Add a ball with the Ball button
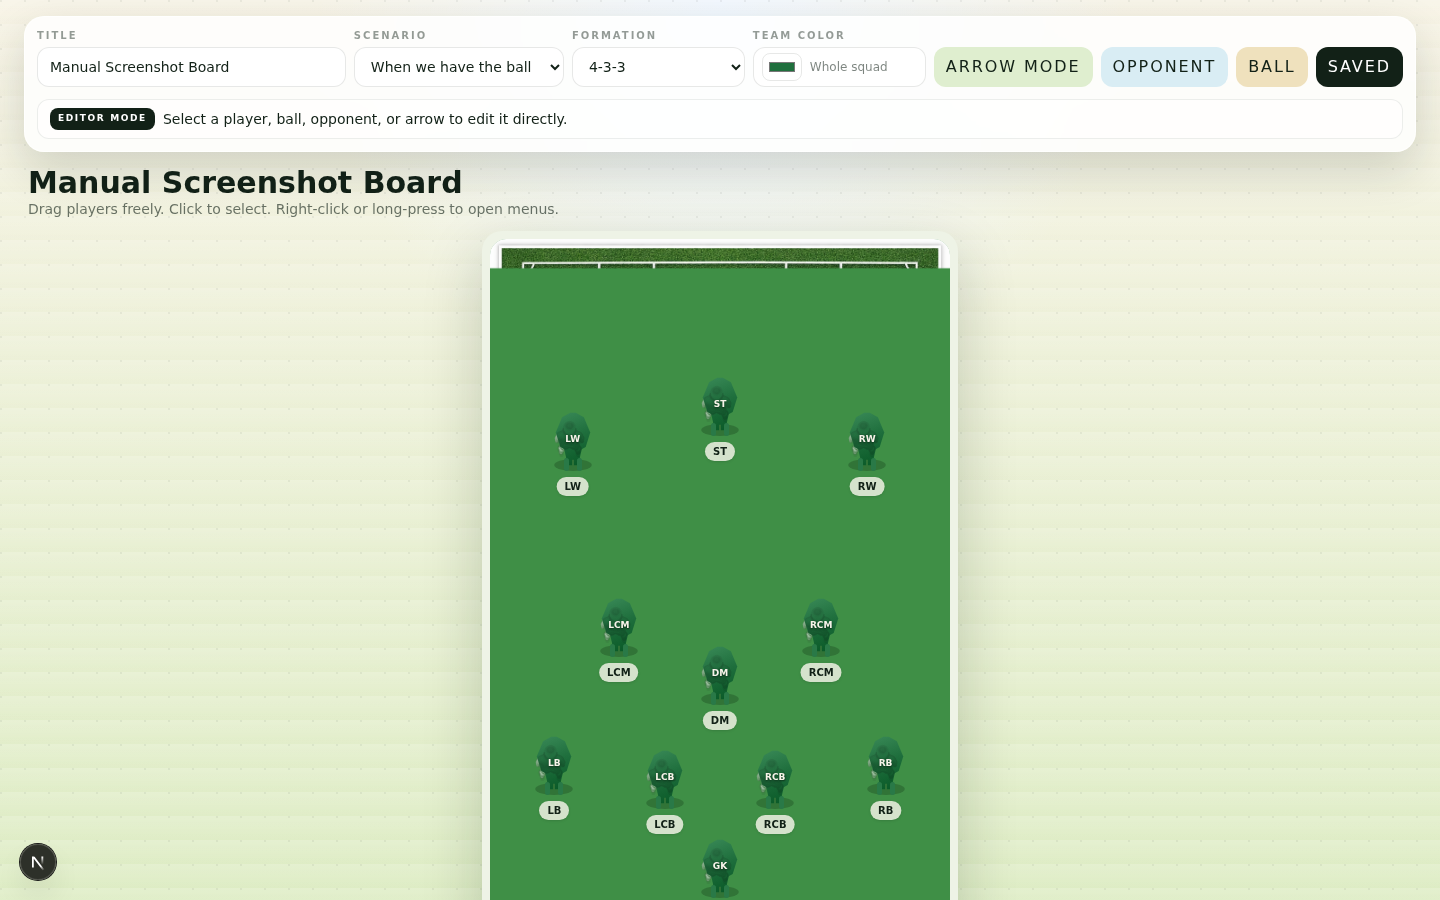The image size is (1440, 900). click(1272, 67)
